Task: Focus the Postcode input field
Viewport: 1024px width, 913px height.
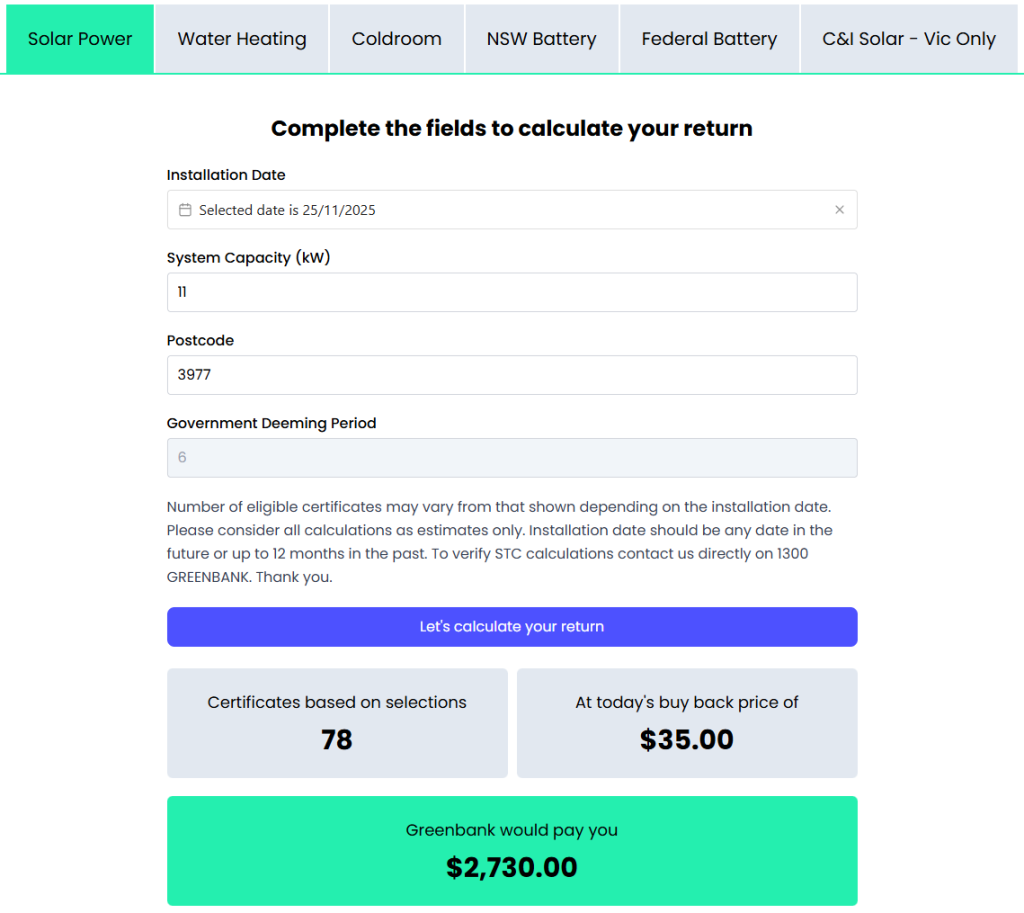Action: (x=511, y=375)
